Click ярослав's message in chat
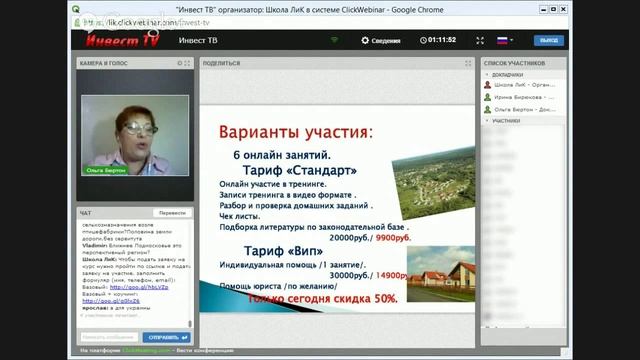This screenshot has width=640, height=360. 116,308
